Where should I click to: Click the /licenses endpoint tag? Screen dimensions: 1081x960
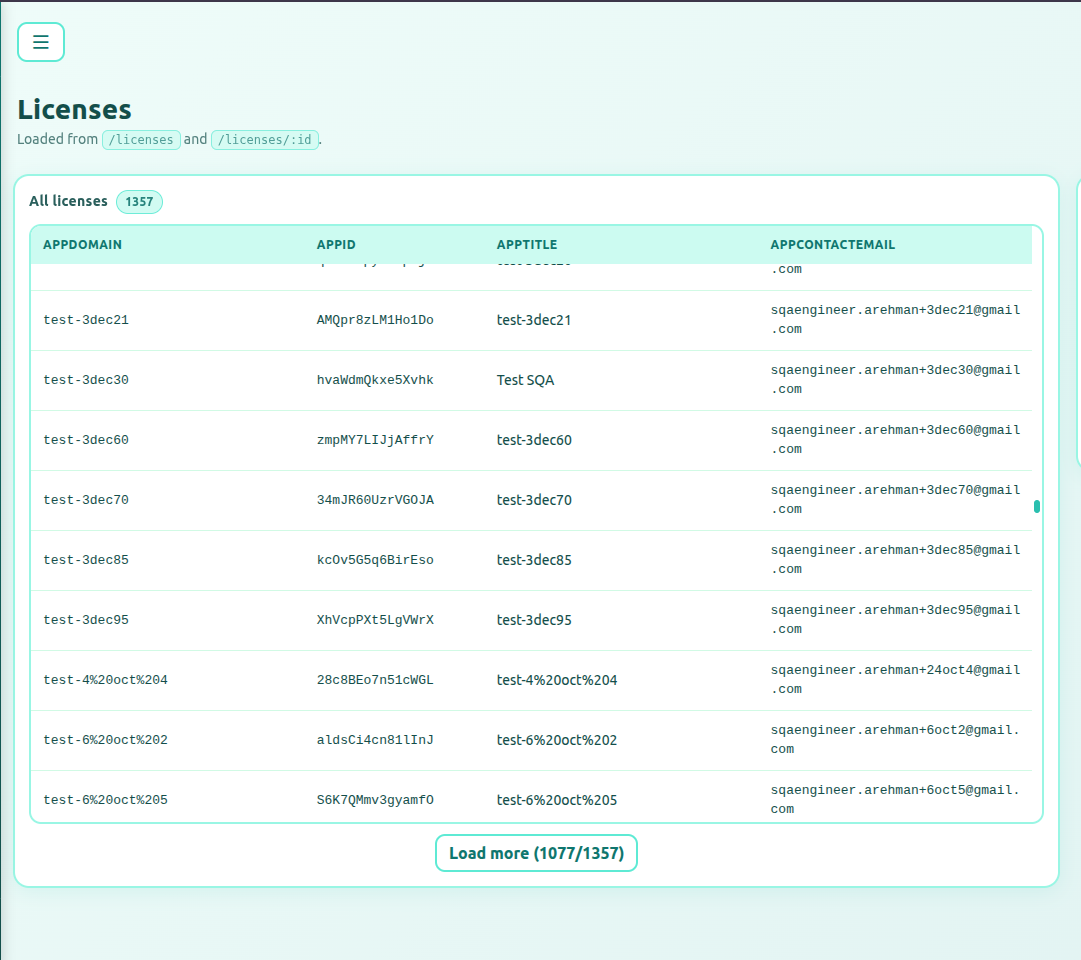pos(141,140)
